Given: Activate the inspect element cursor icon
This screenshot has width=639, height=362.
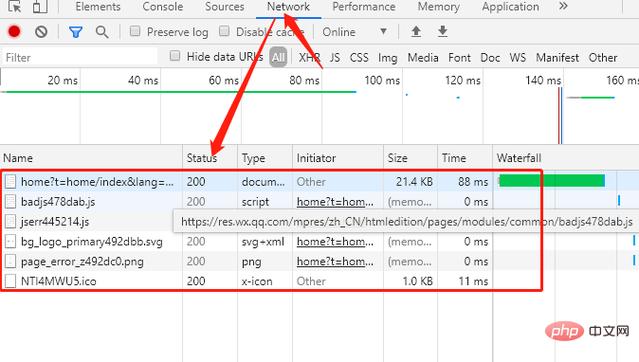Looking at the screenshot, I should point(15,7).
